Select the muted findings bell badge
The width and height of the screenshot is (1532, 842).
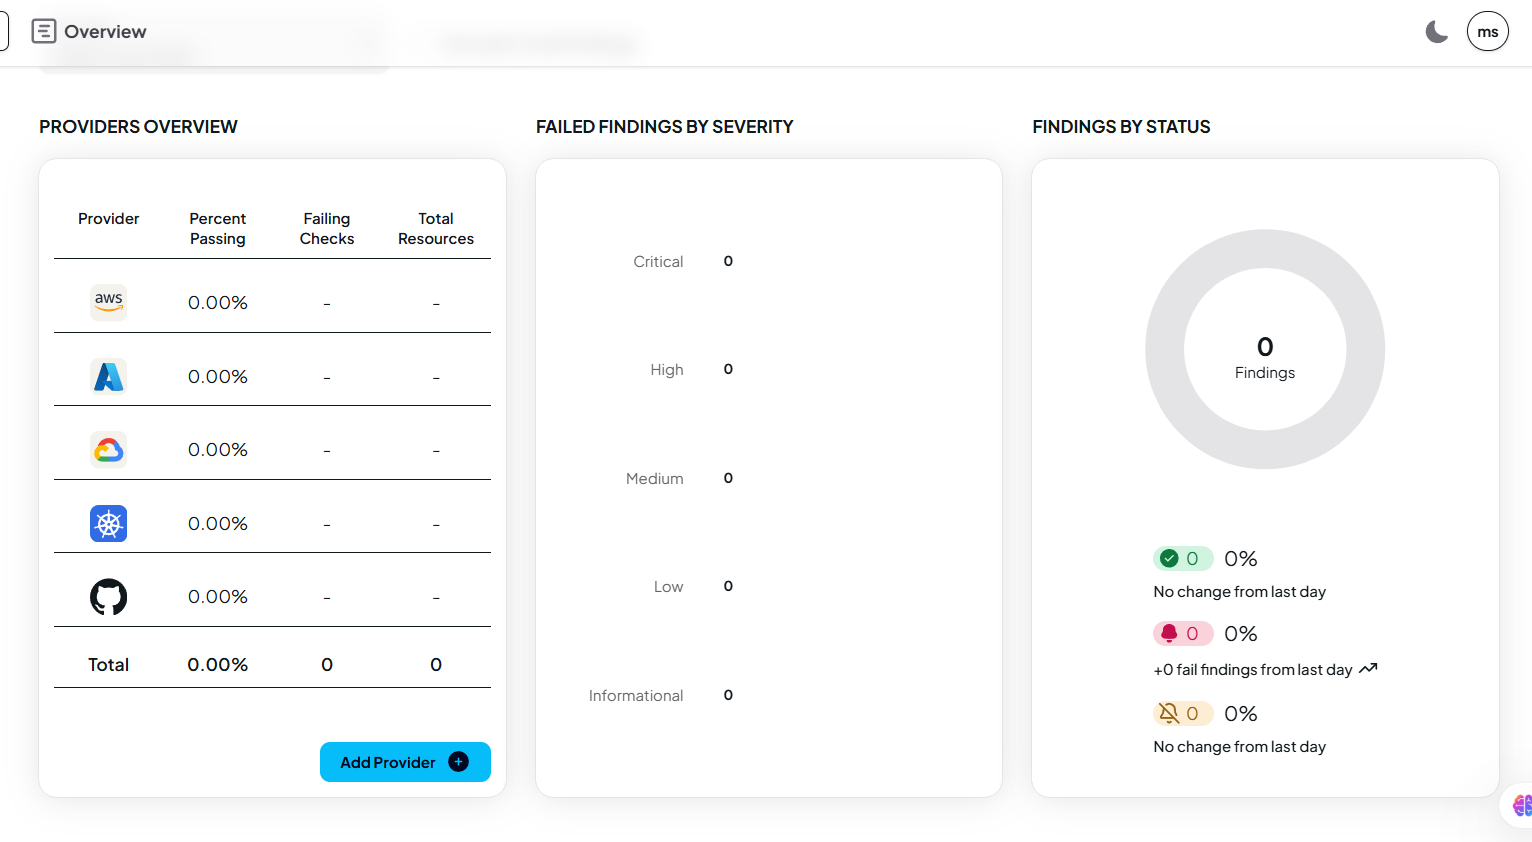pos(1182,714)
